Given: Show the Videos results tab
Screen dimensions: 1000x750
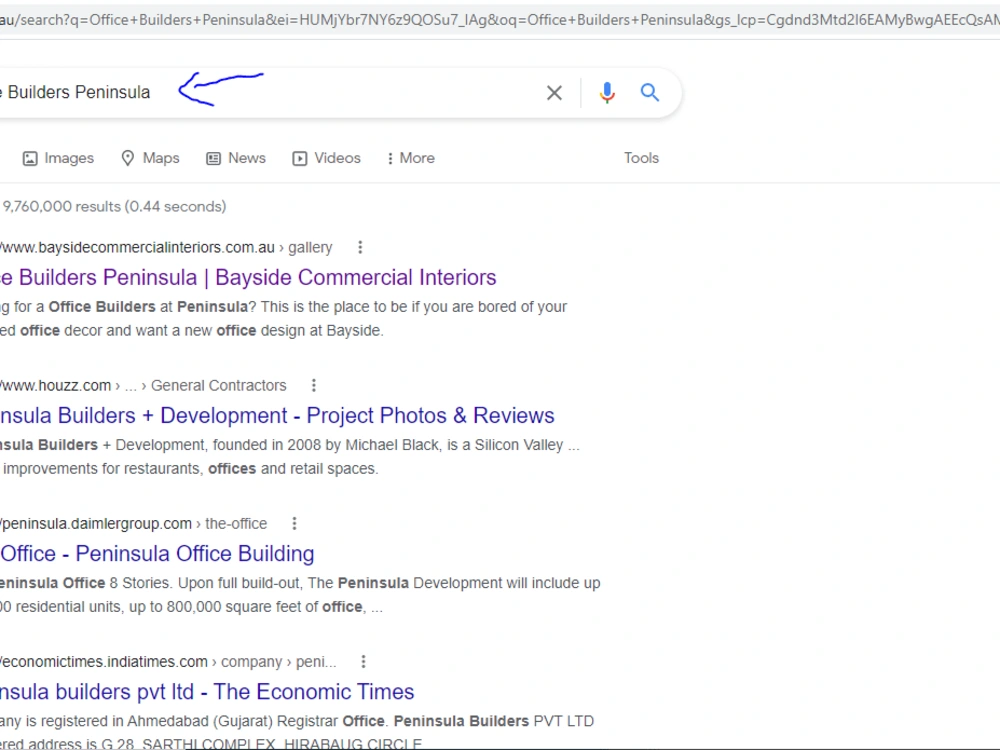Looking at the screenshot, I should pyautogui.click(x=327, y=158).
